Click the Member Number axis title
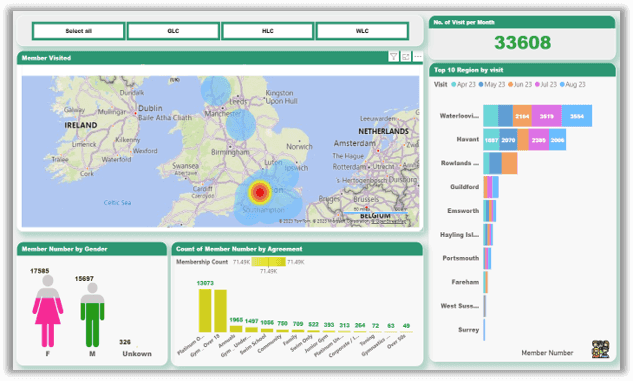This screenshot has width=633, height=381. 547,353
